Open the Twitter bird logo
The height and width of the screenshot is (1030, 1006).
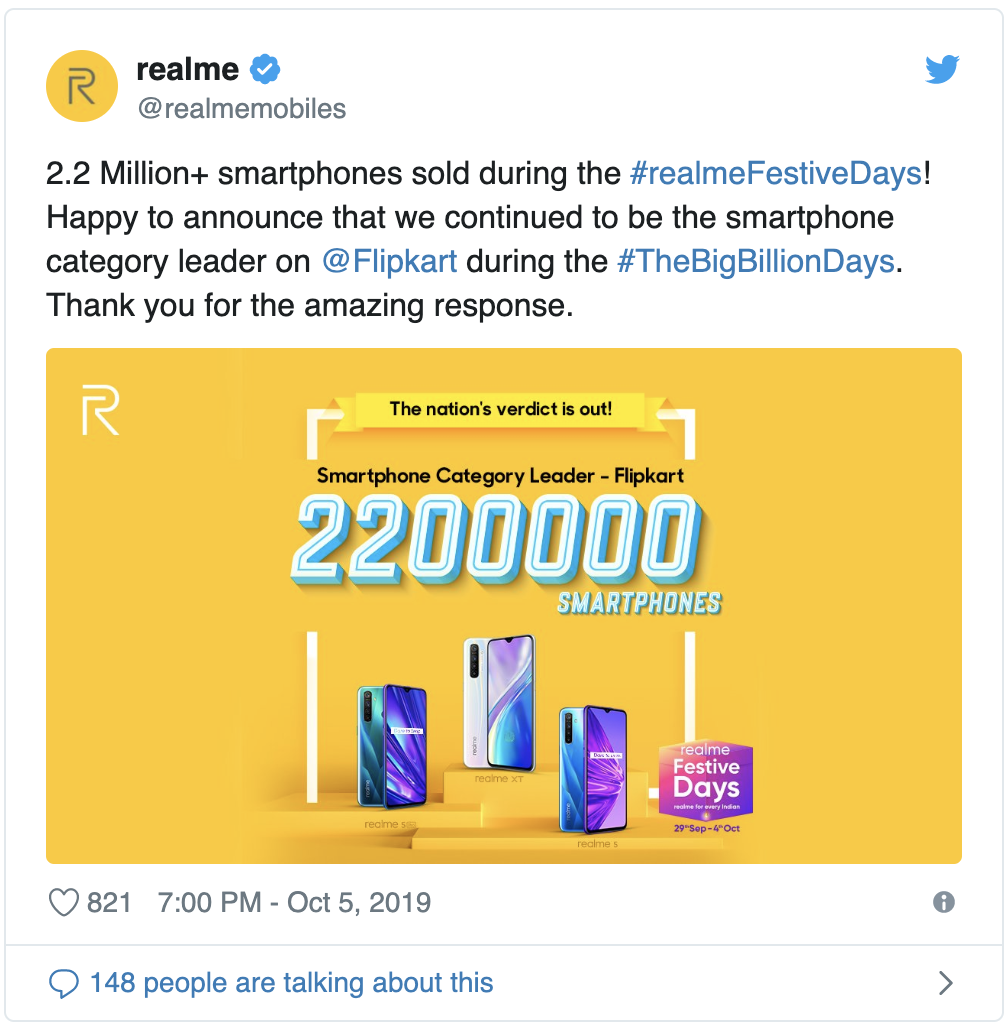[942, 69]
